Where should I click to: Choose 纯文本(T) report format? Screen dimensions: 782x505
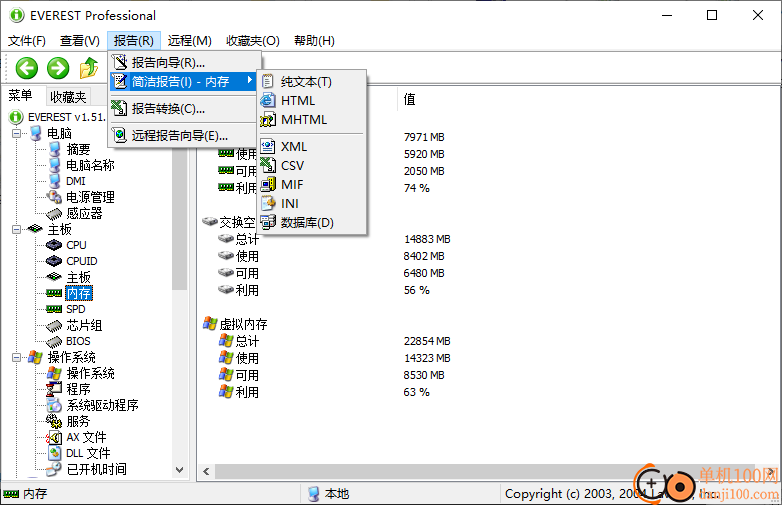312,81
